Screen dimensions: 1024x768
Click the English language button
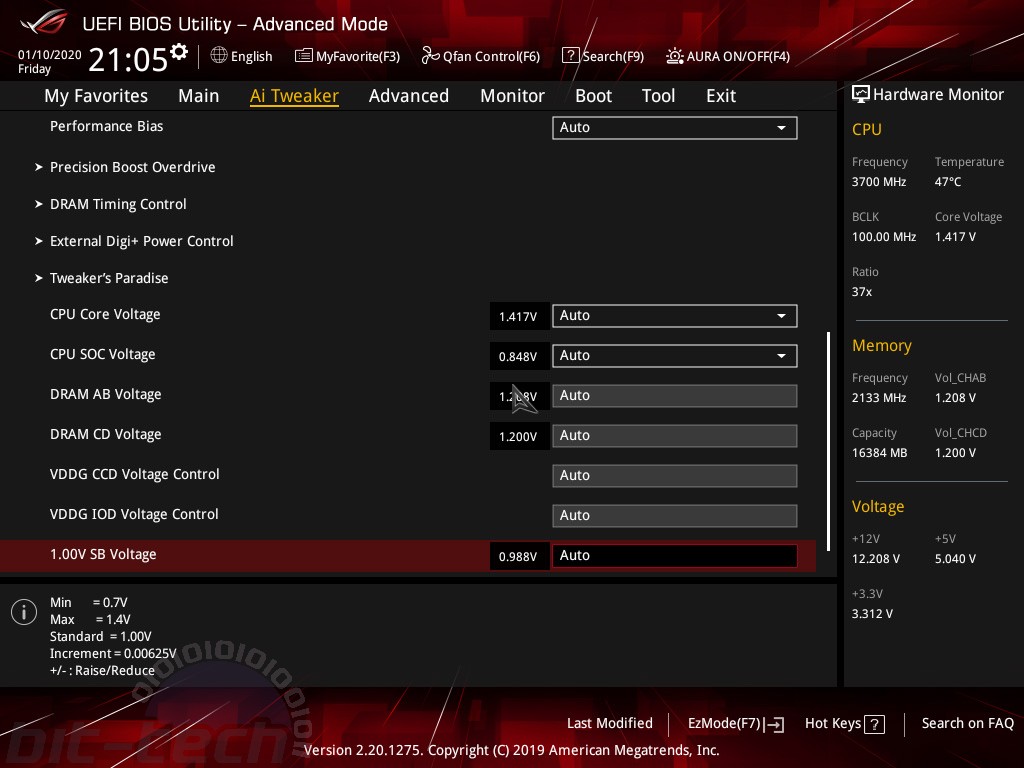(242, 56)
